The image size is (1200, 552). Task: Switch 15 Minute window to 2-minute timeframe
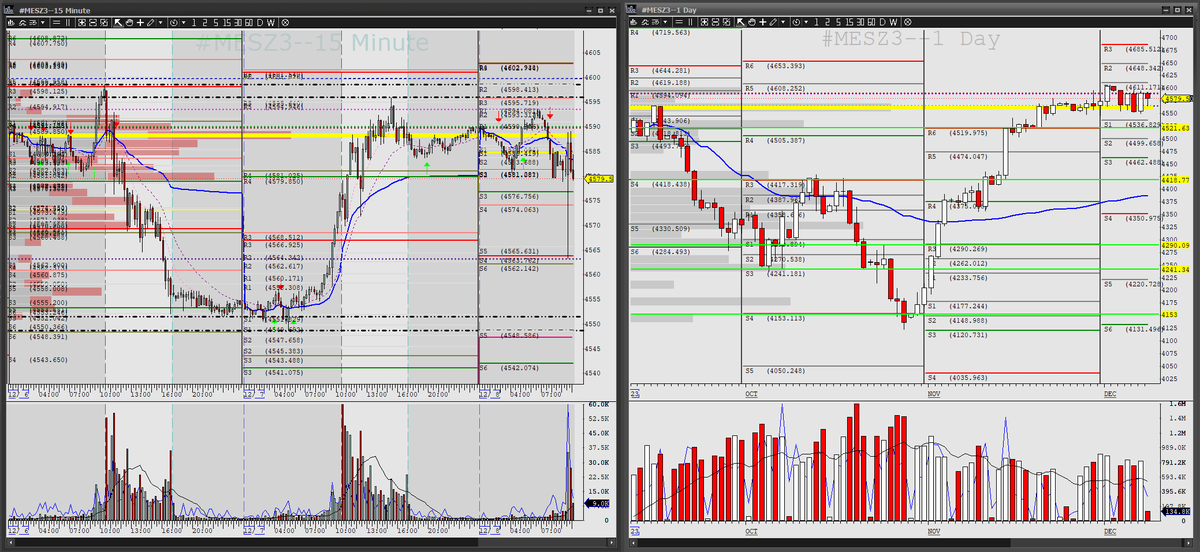pos(205,22)
